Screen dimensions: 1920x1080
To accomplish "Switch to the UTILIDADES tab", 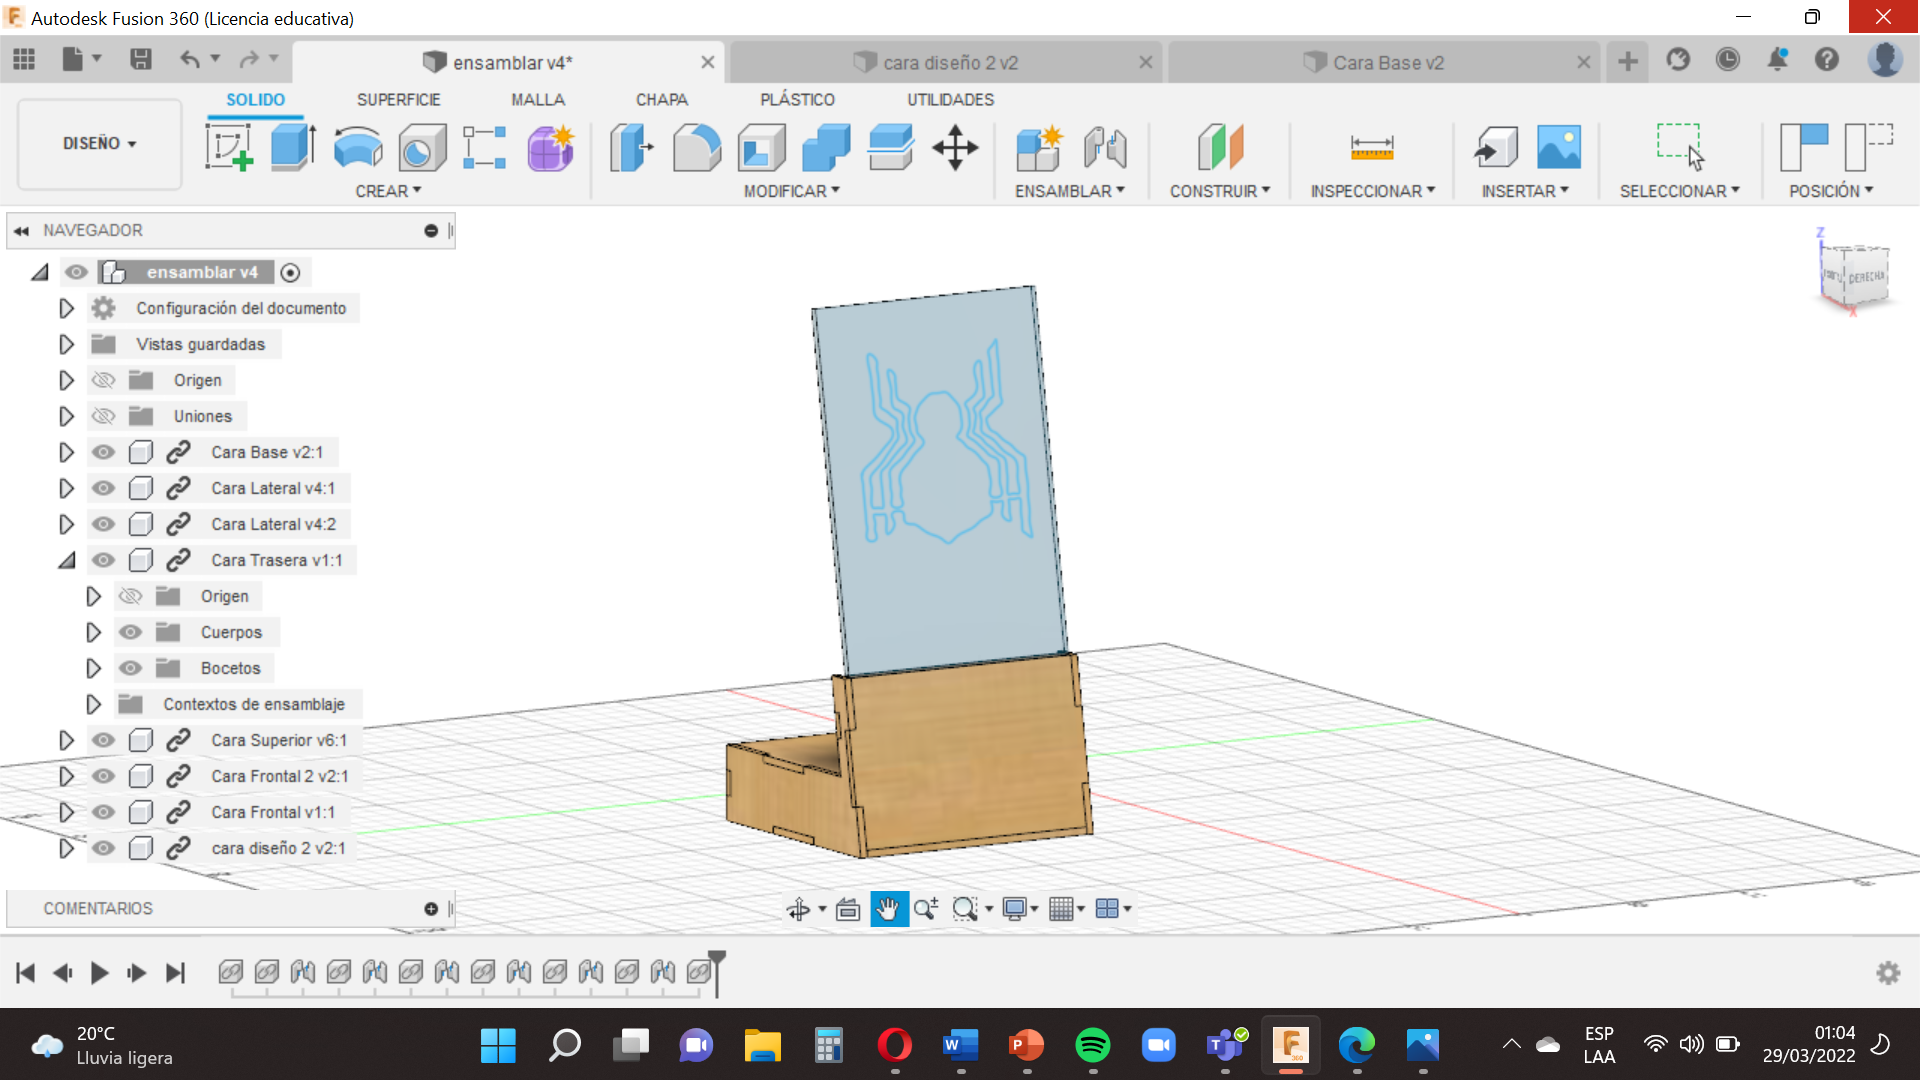I will [950, 100].
